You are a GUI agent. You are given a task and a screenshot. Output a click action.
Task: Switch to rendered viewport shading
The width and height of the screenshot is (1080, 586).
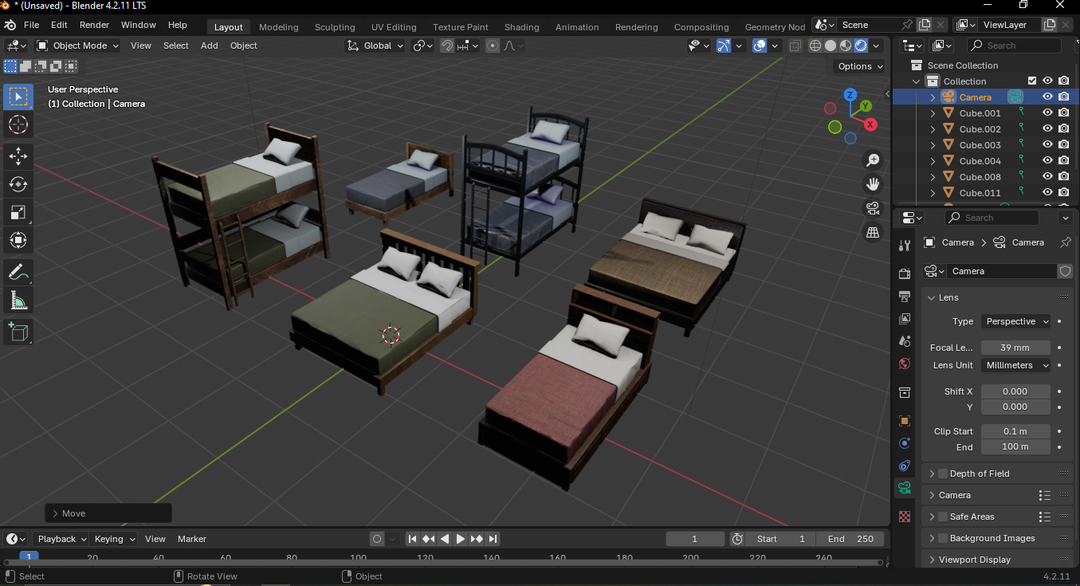861,45
